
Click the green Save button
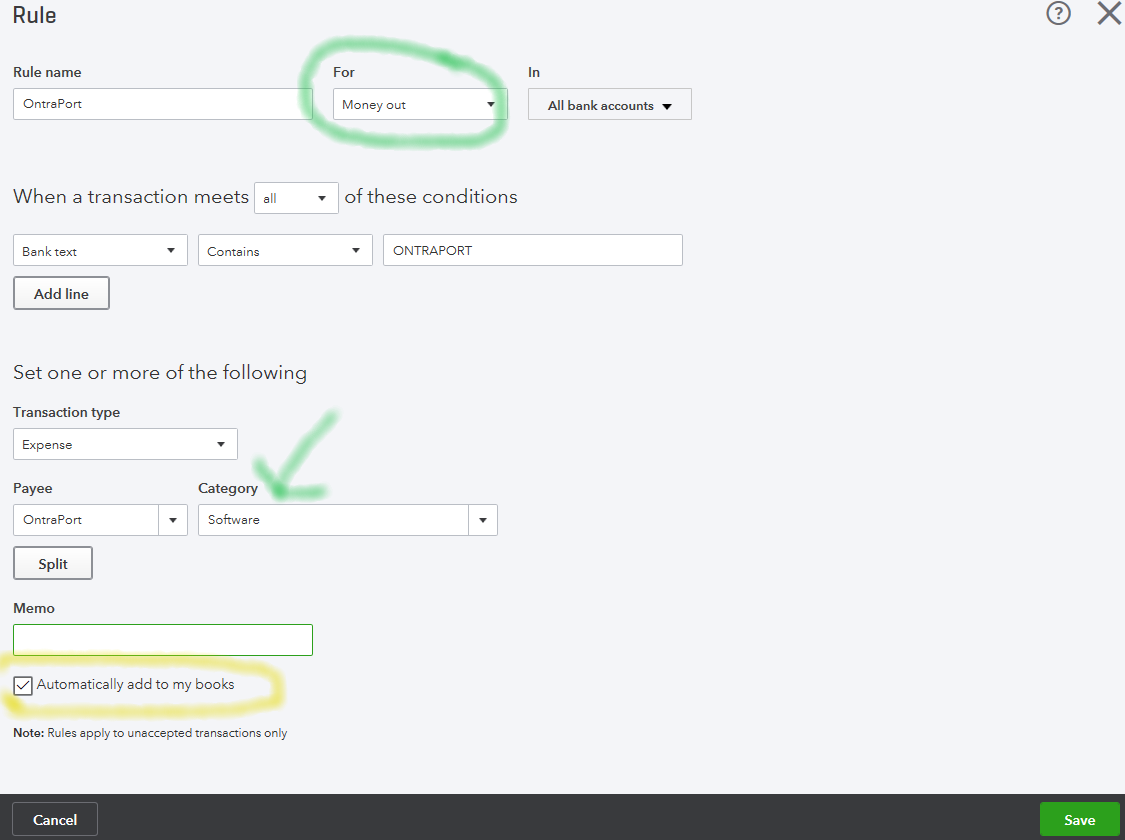click(x=1080, y=819)
